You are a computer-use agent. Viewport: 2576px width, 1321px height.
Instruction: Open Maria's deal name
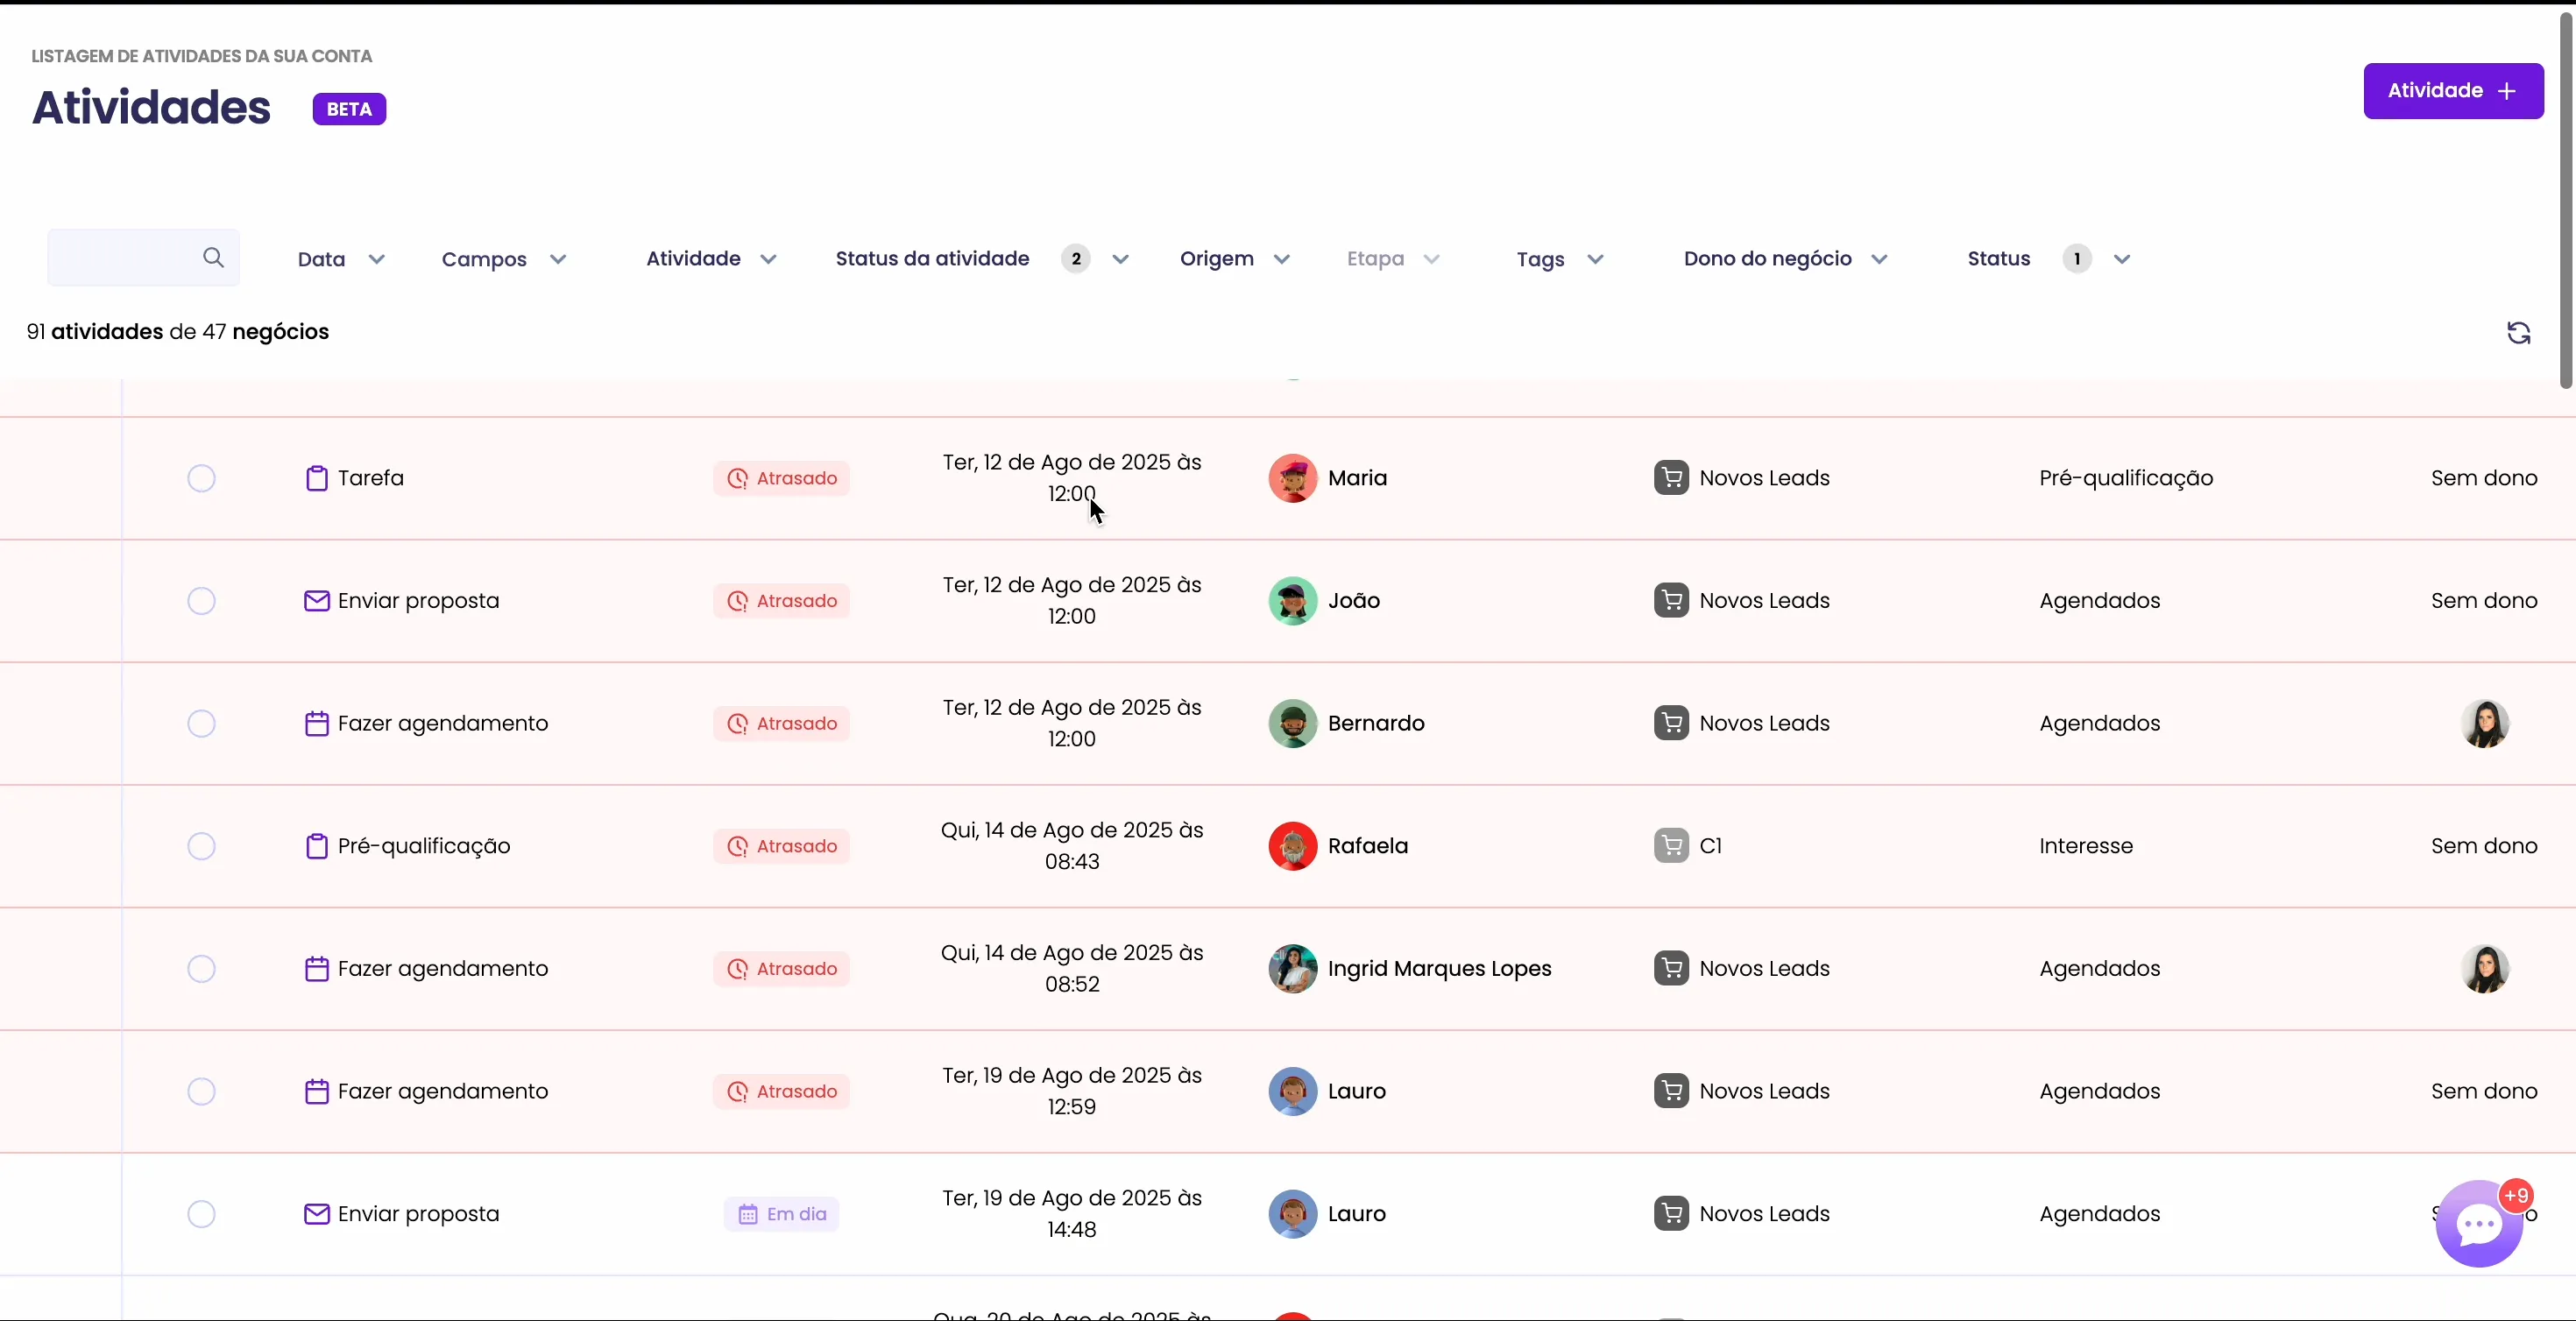(x=1357, y=478)
